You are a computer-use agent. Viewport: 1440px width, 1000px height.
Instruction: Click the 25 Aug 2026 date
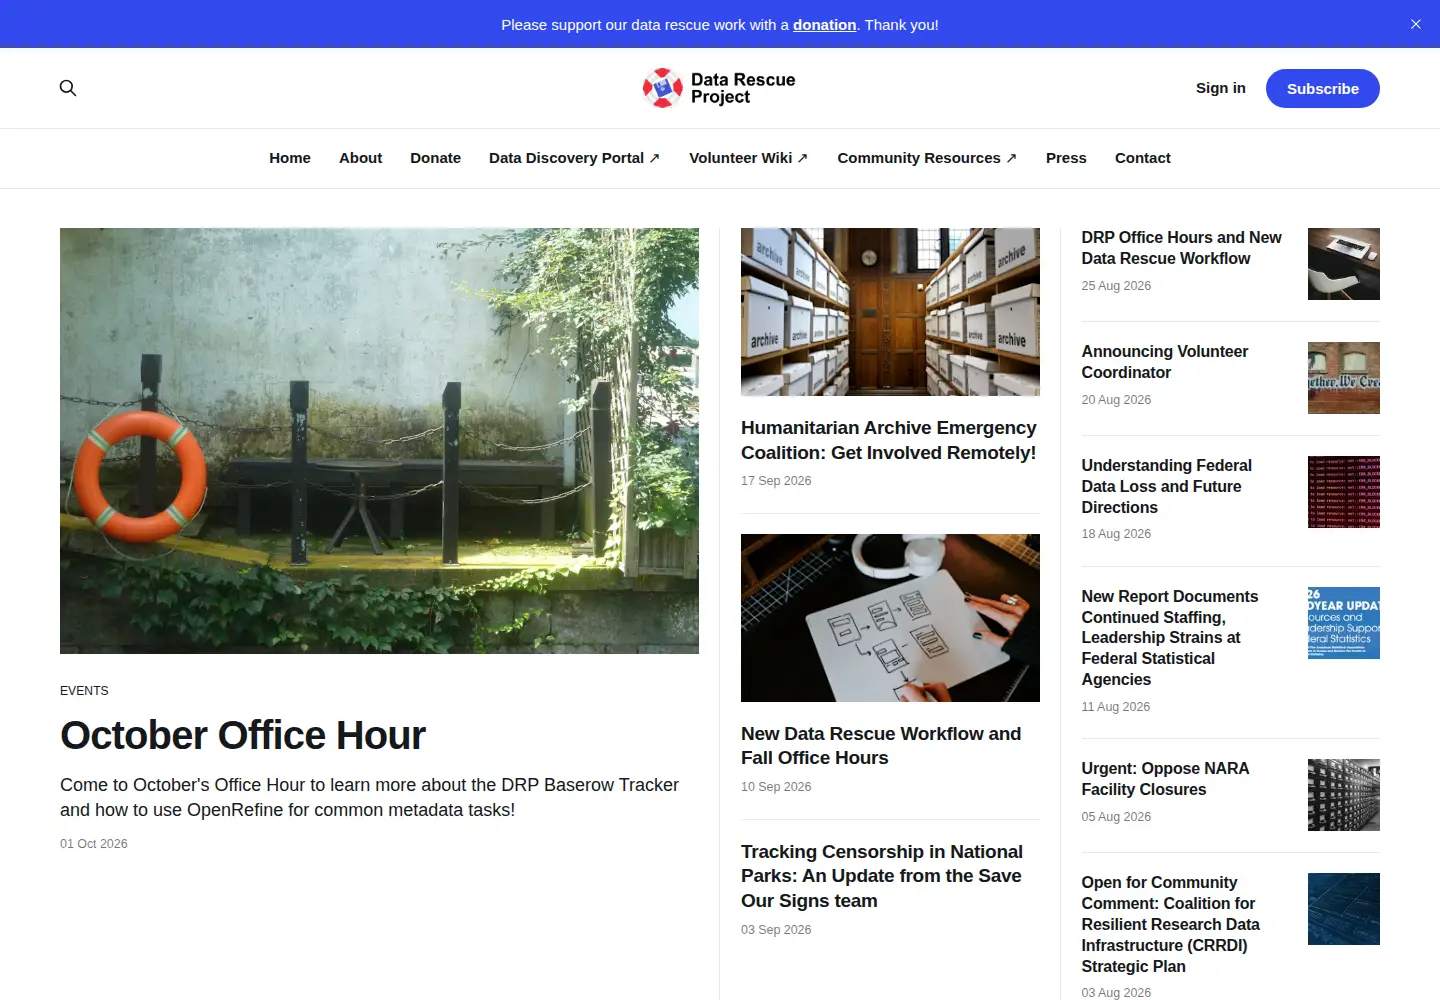(x=1116, y=286)
